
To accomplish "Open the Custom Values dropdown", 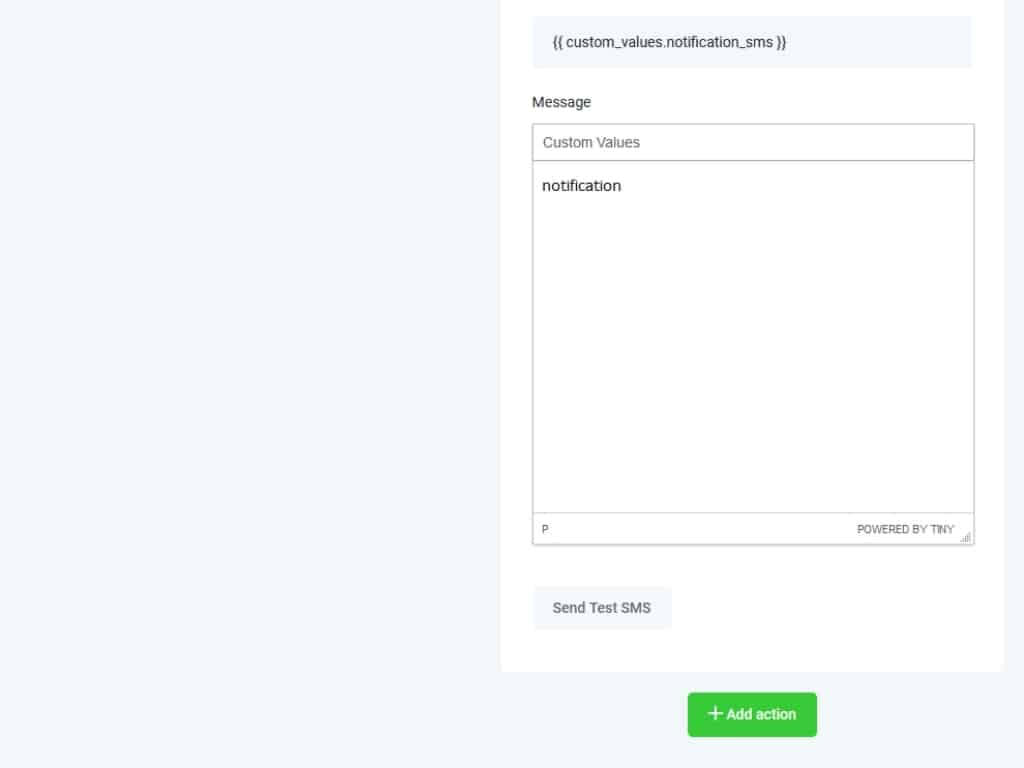I will [x=753, y=142].
